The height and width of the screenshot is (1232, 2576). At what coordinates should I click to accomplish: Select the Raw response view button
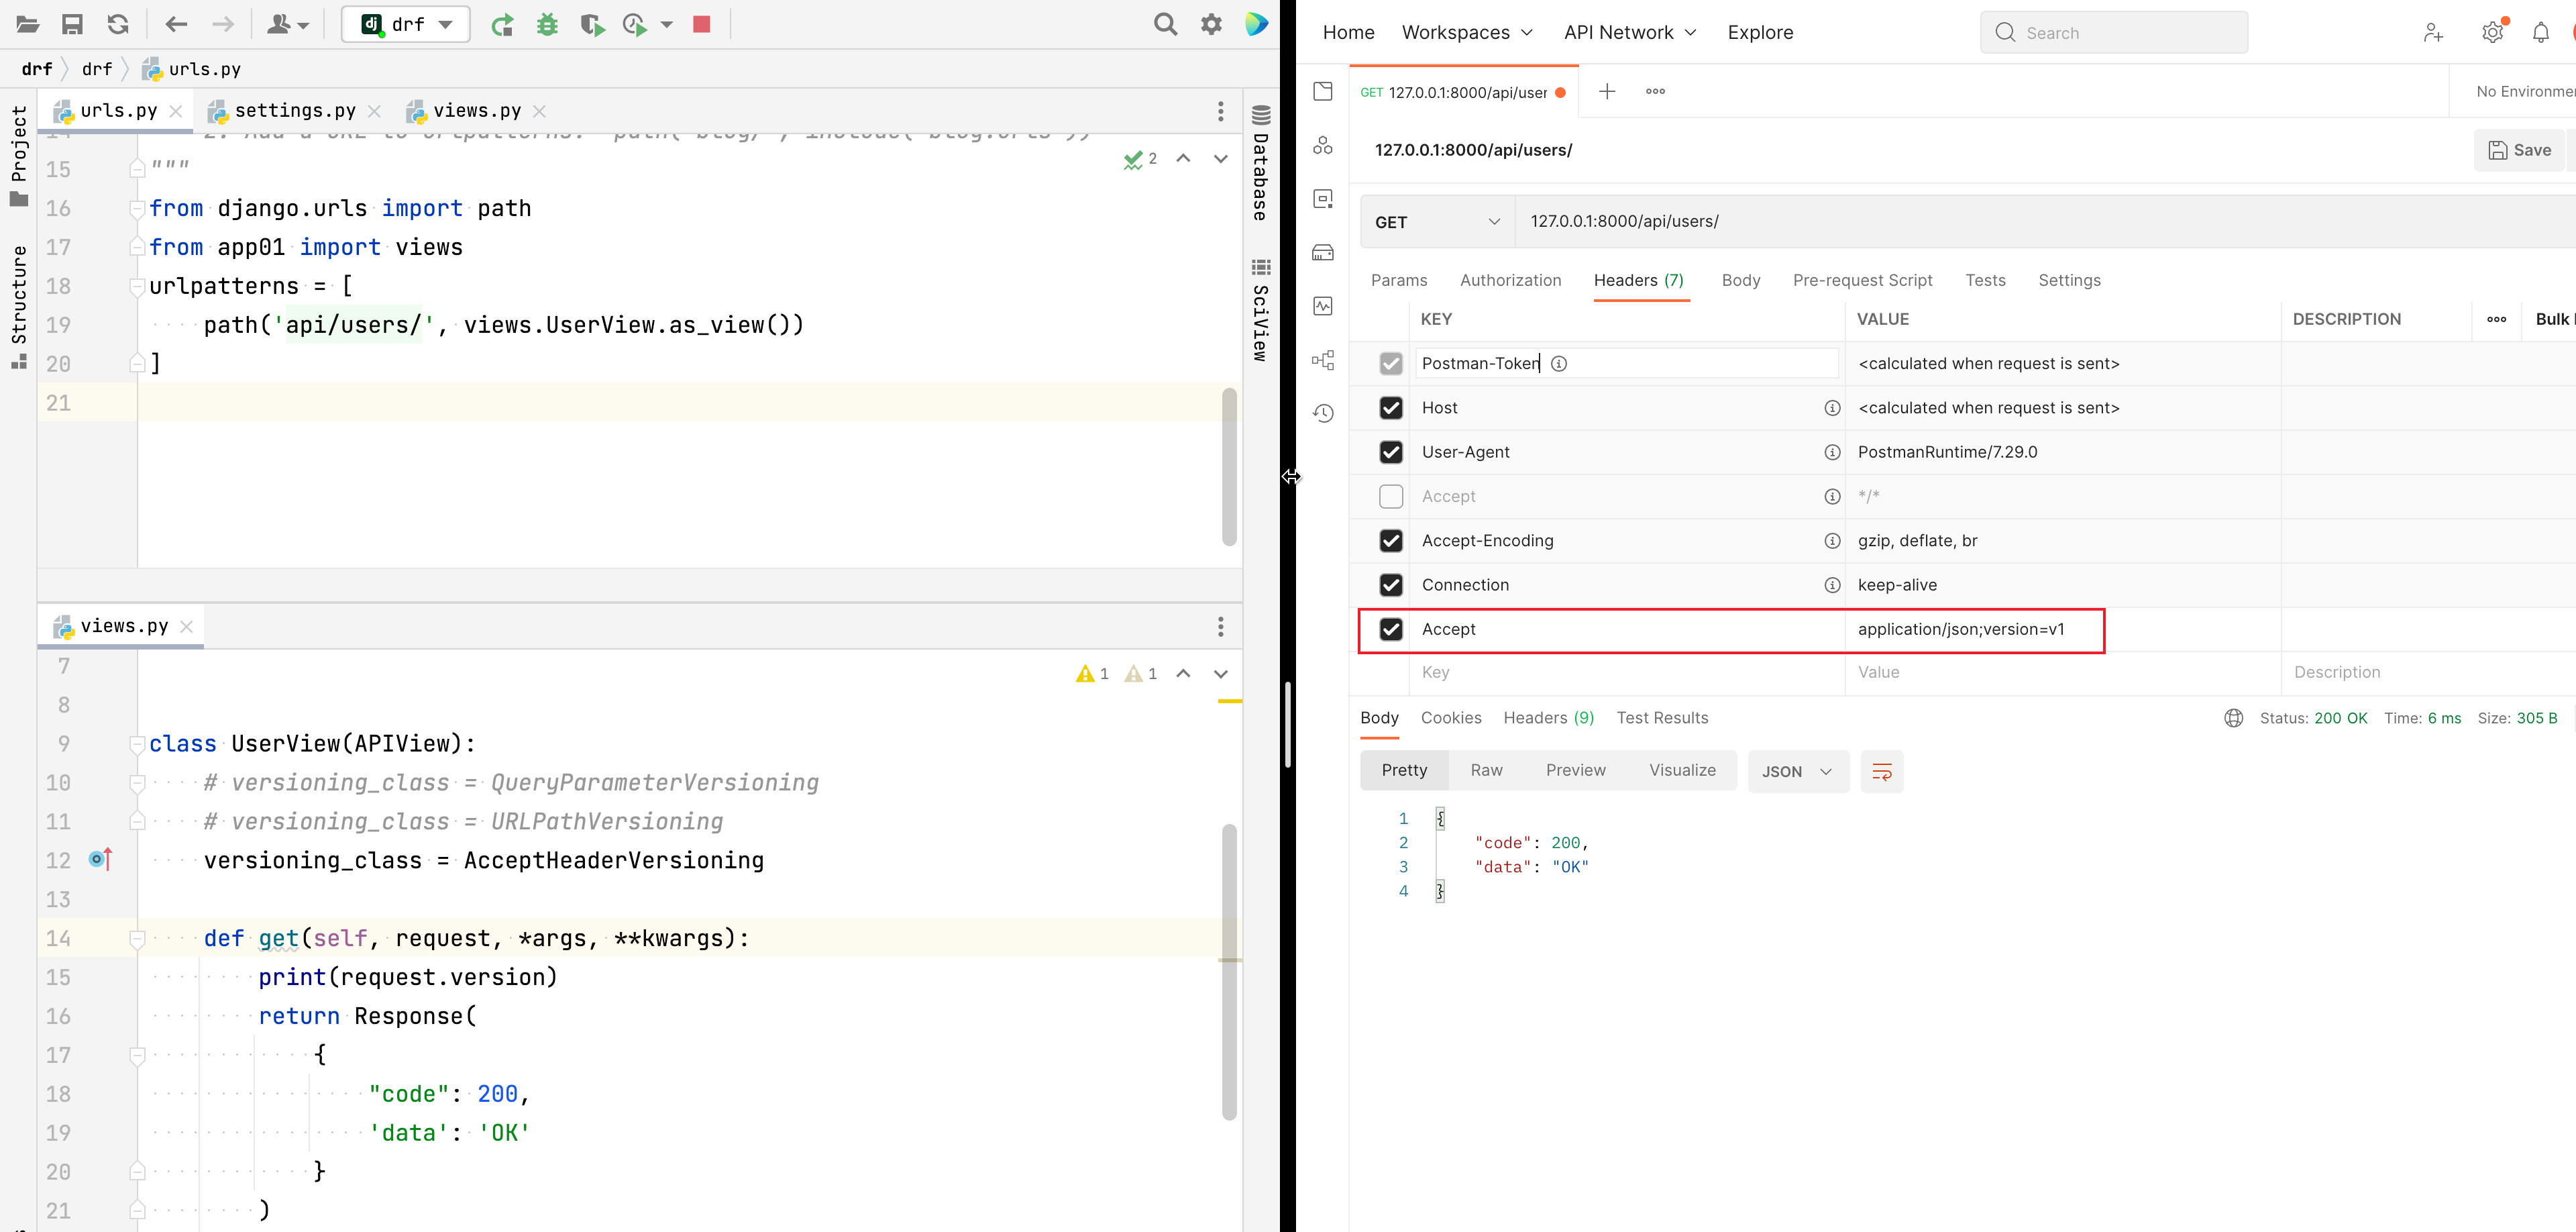(1486, 770)
